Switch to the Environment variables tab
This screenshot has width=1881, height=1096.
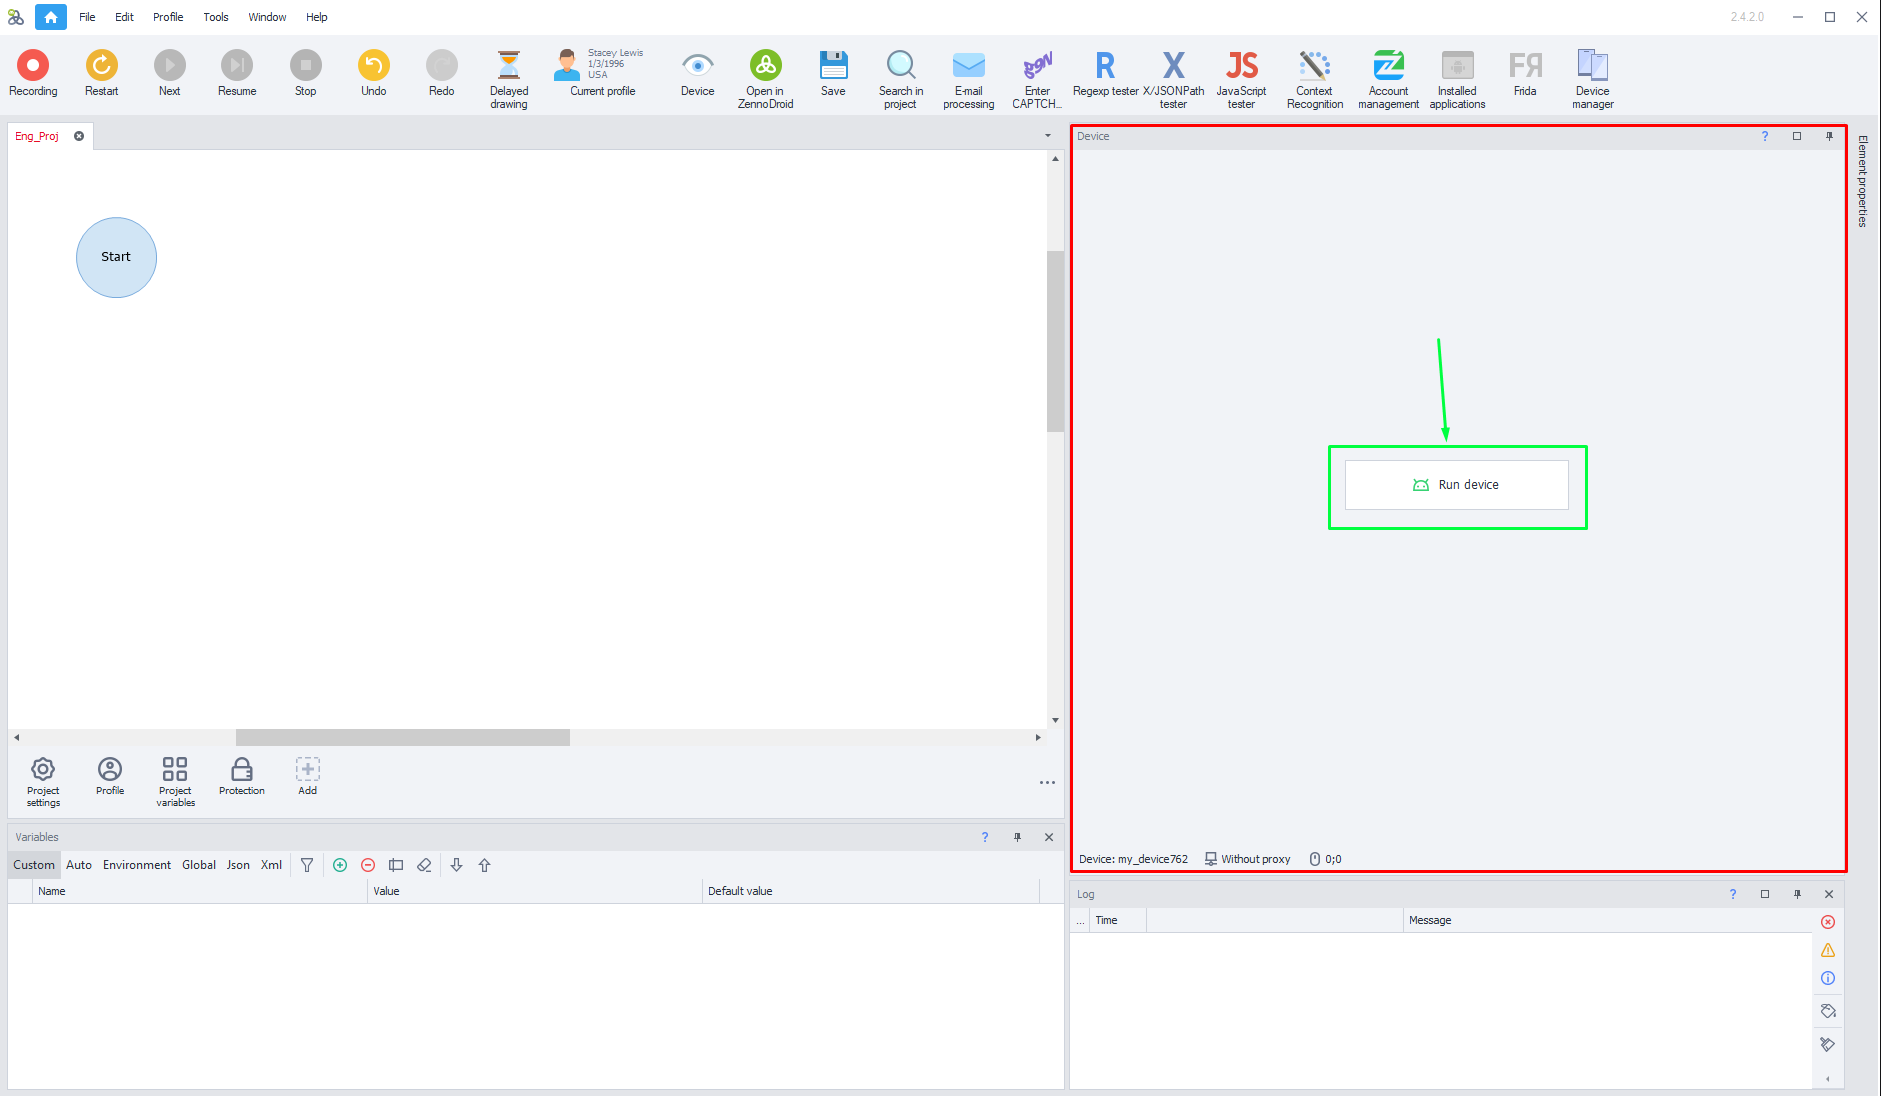coord(136,865)
